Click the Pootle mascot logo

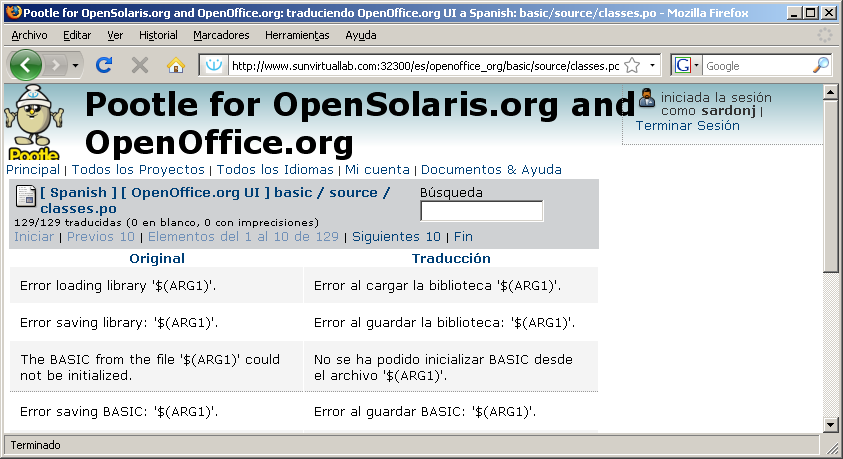(34, 123)
